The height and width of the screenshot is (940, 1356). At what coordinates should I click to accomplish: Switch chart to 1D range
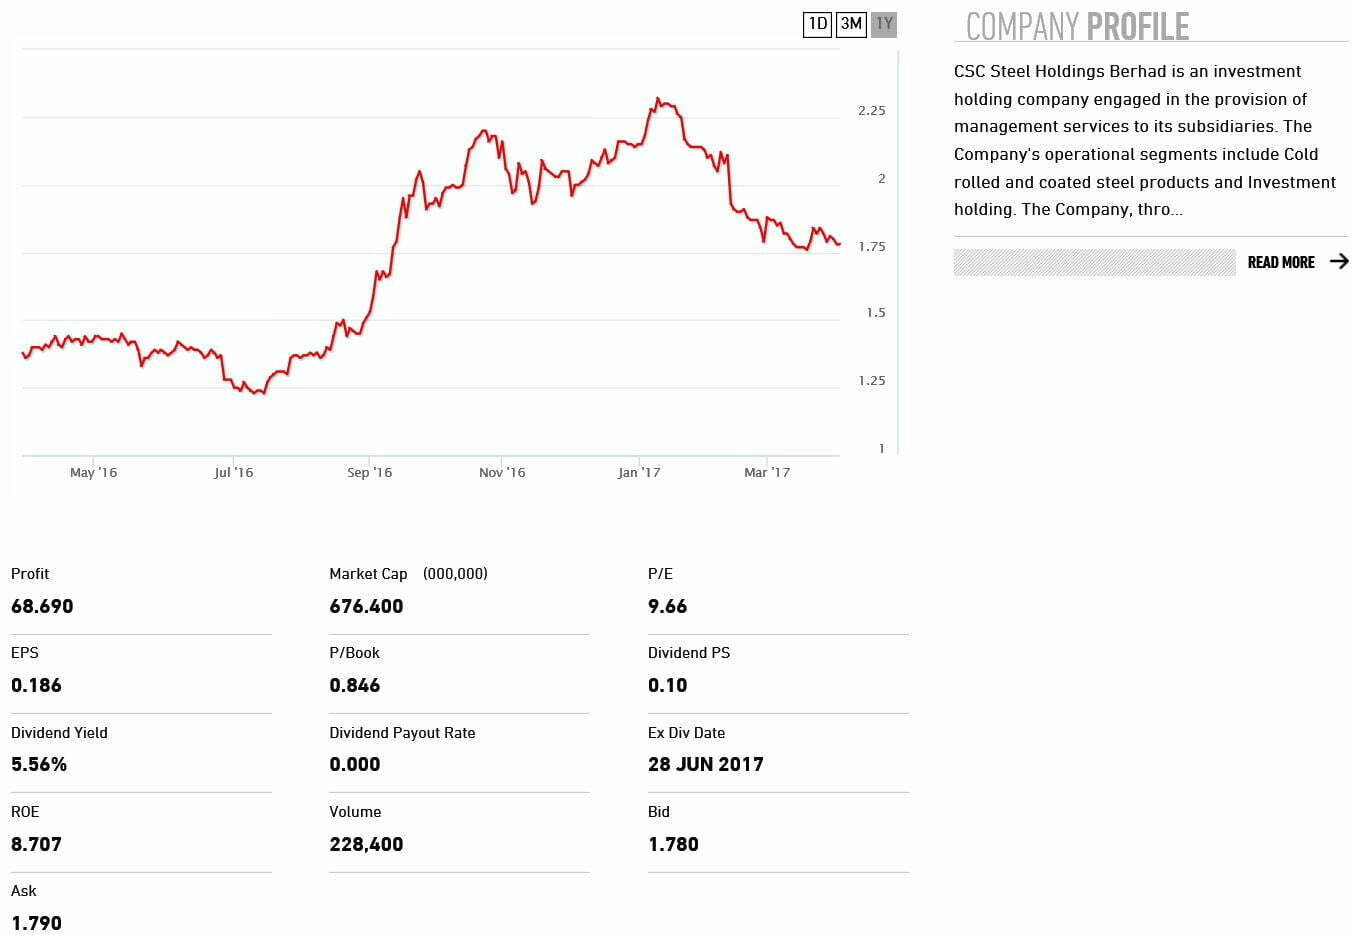pos(817,24)
